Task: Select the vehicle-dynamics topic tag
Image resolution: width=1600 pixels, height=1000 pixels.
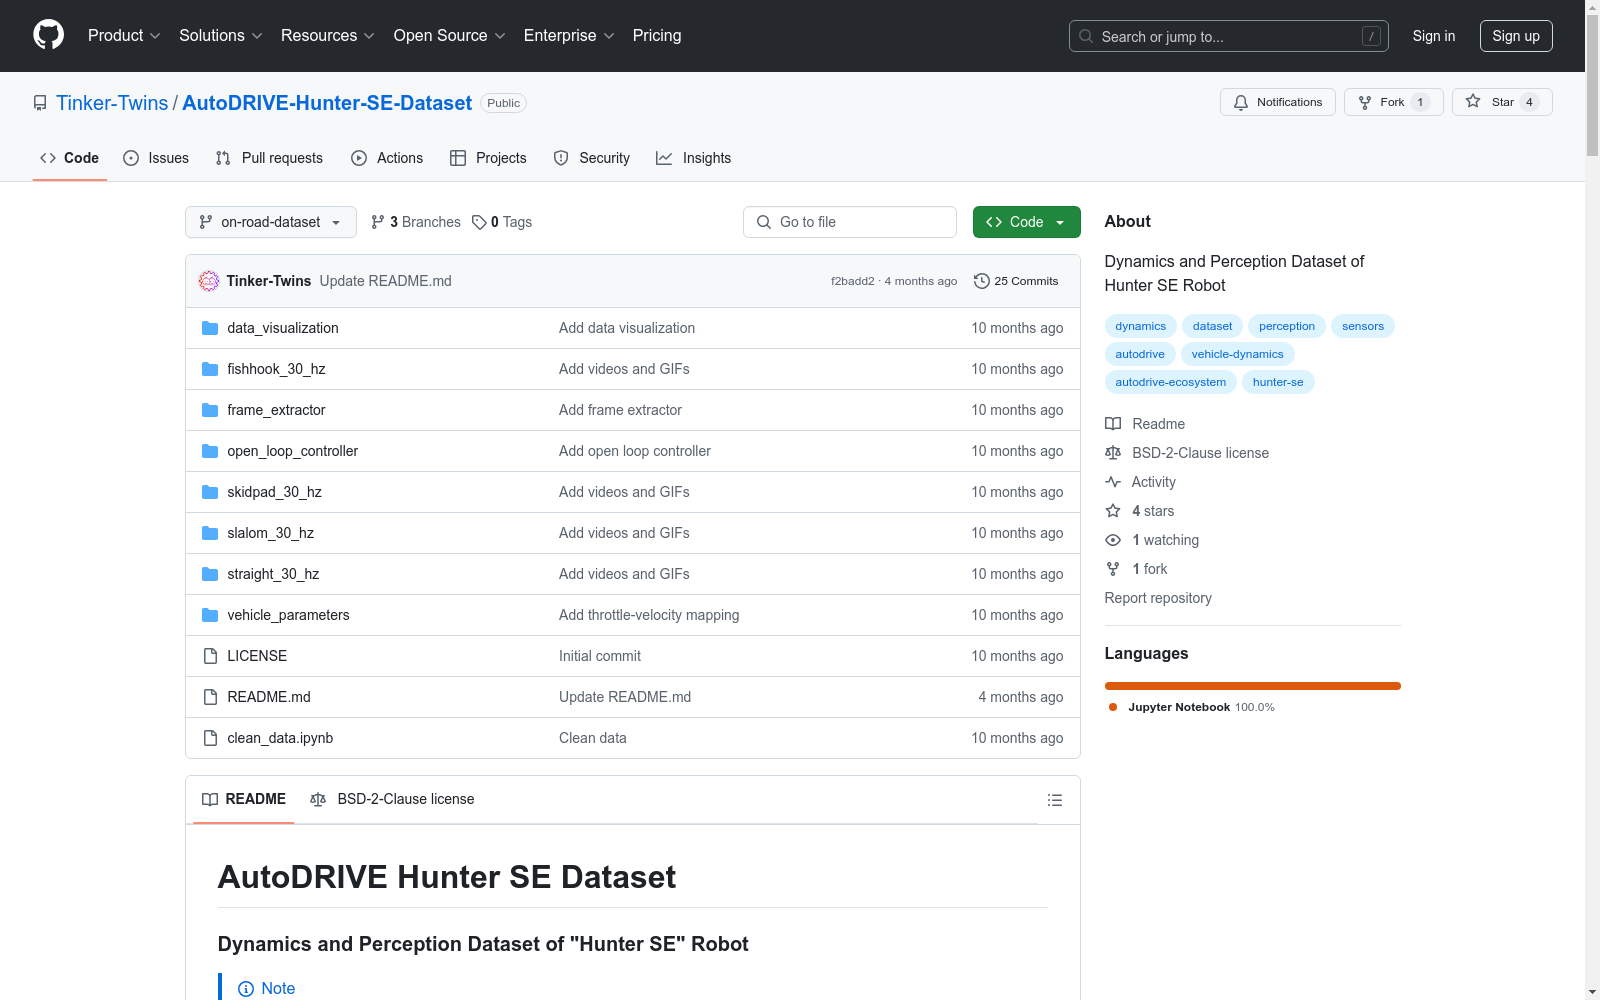Action: pyautogui.click(x=1238, y=354)
